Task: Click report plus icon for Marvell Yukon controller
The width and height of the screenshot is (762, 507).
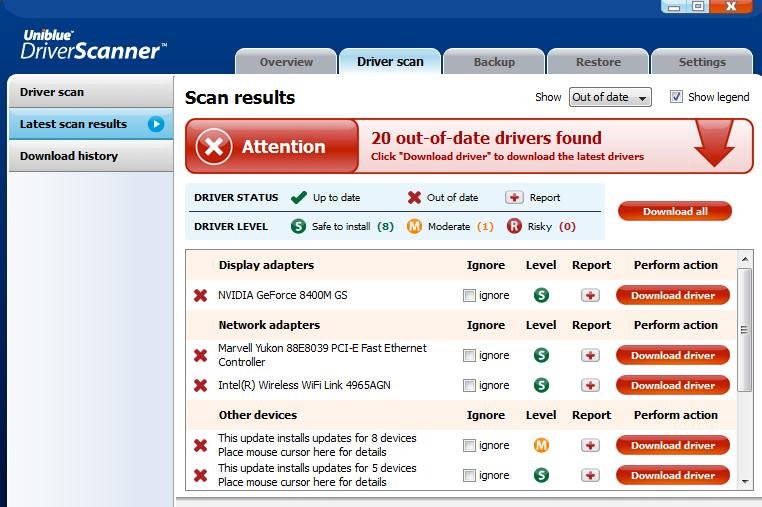Action: coord(590,355)
